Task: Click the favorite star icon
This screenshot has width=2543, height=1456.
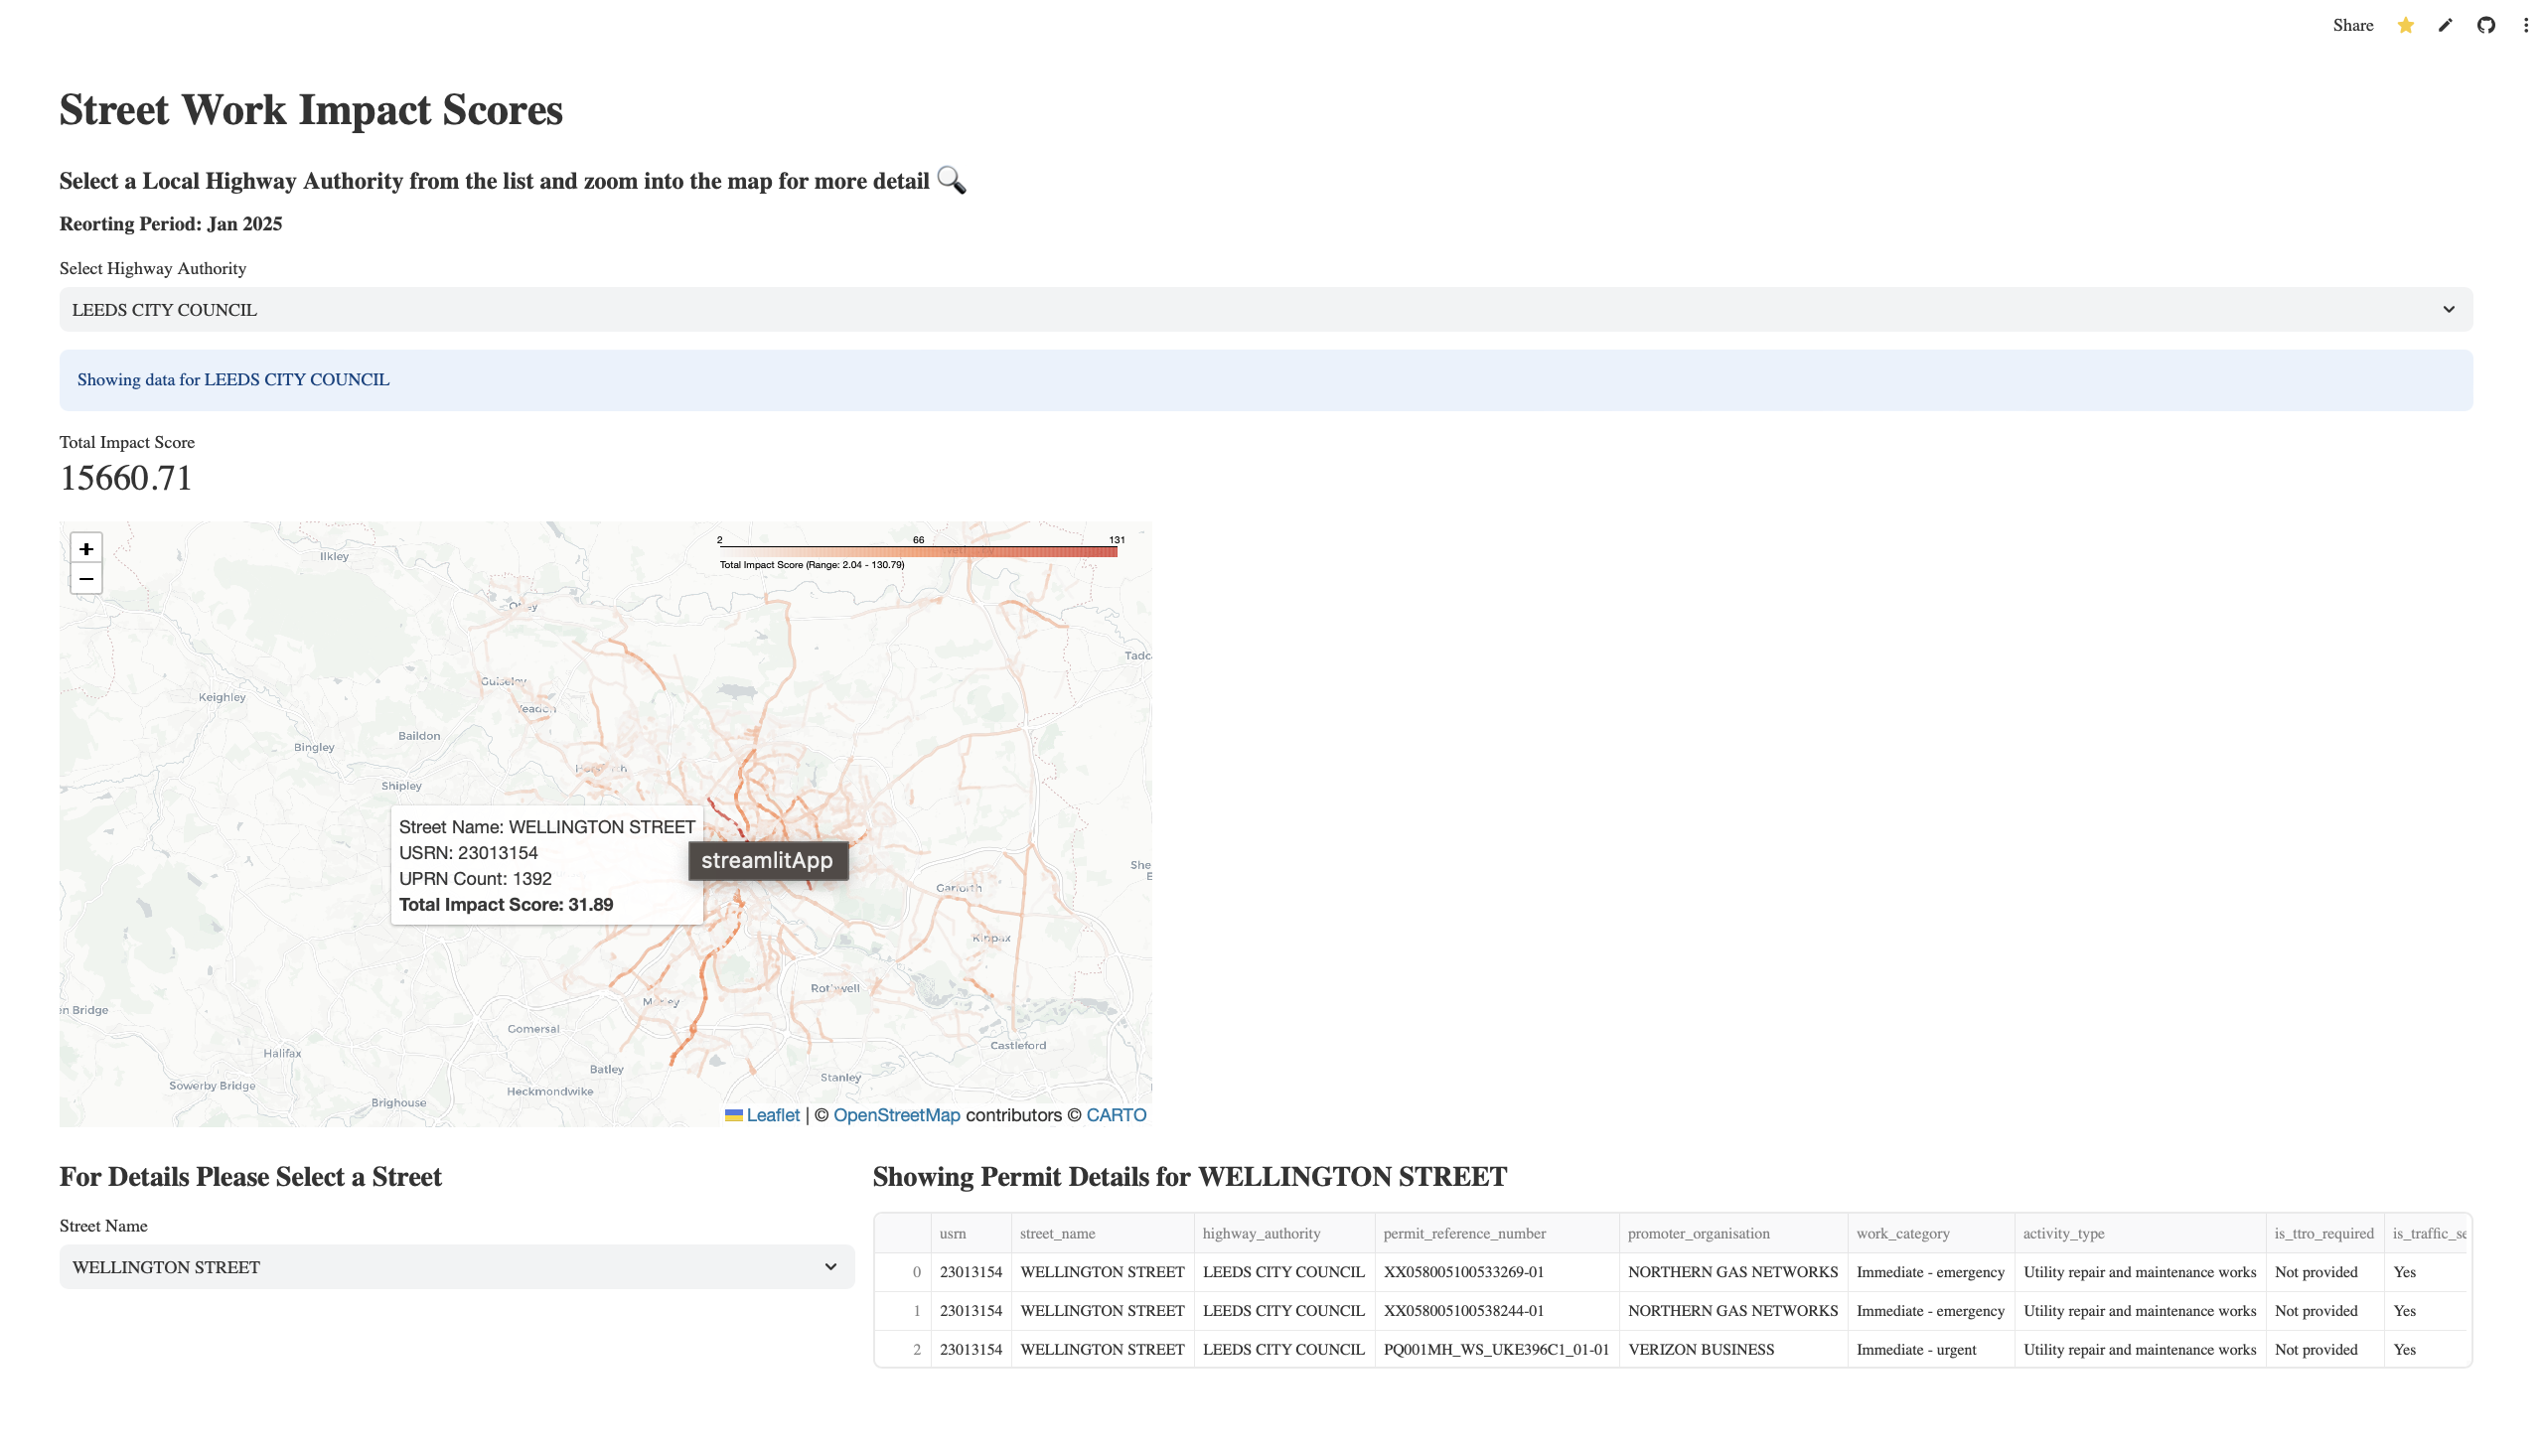Action: [2405, 26]
